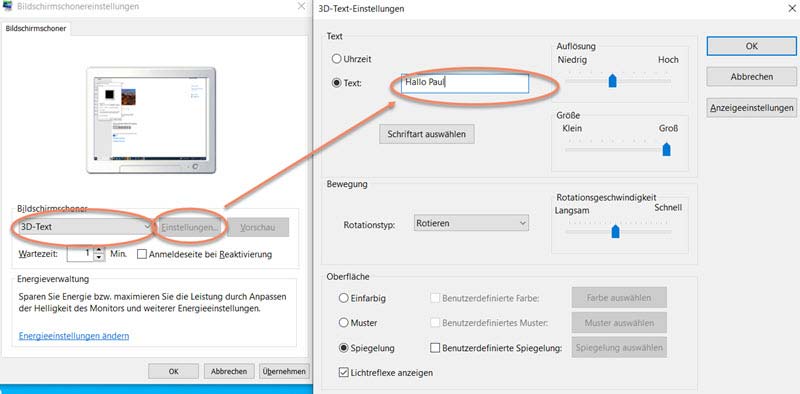Viewport: 800px width, 394px height.
Task: Toggle Lichtreflexe anzeigen checkbox
Action: coord(343,373)
